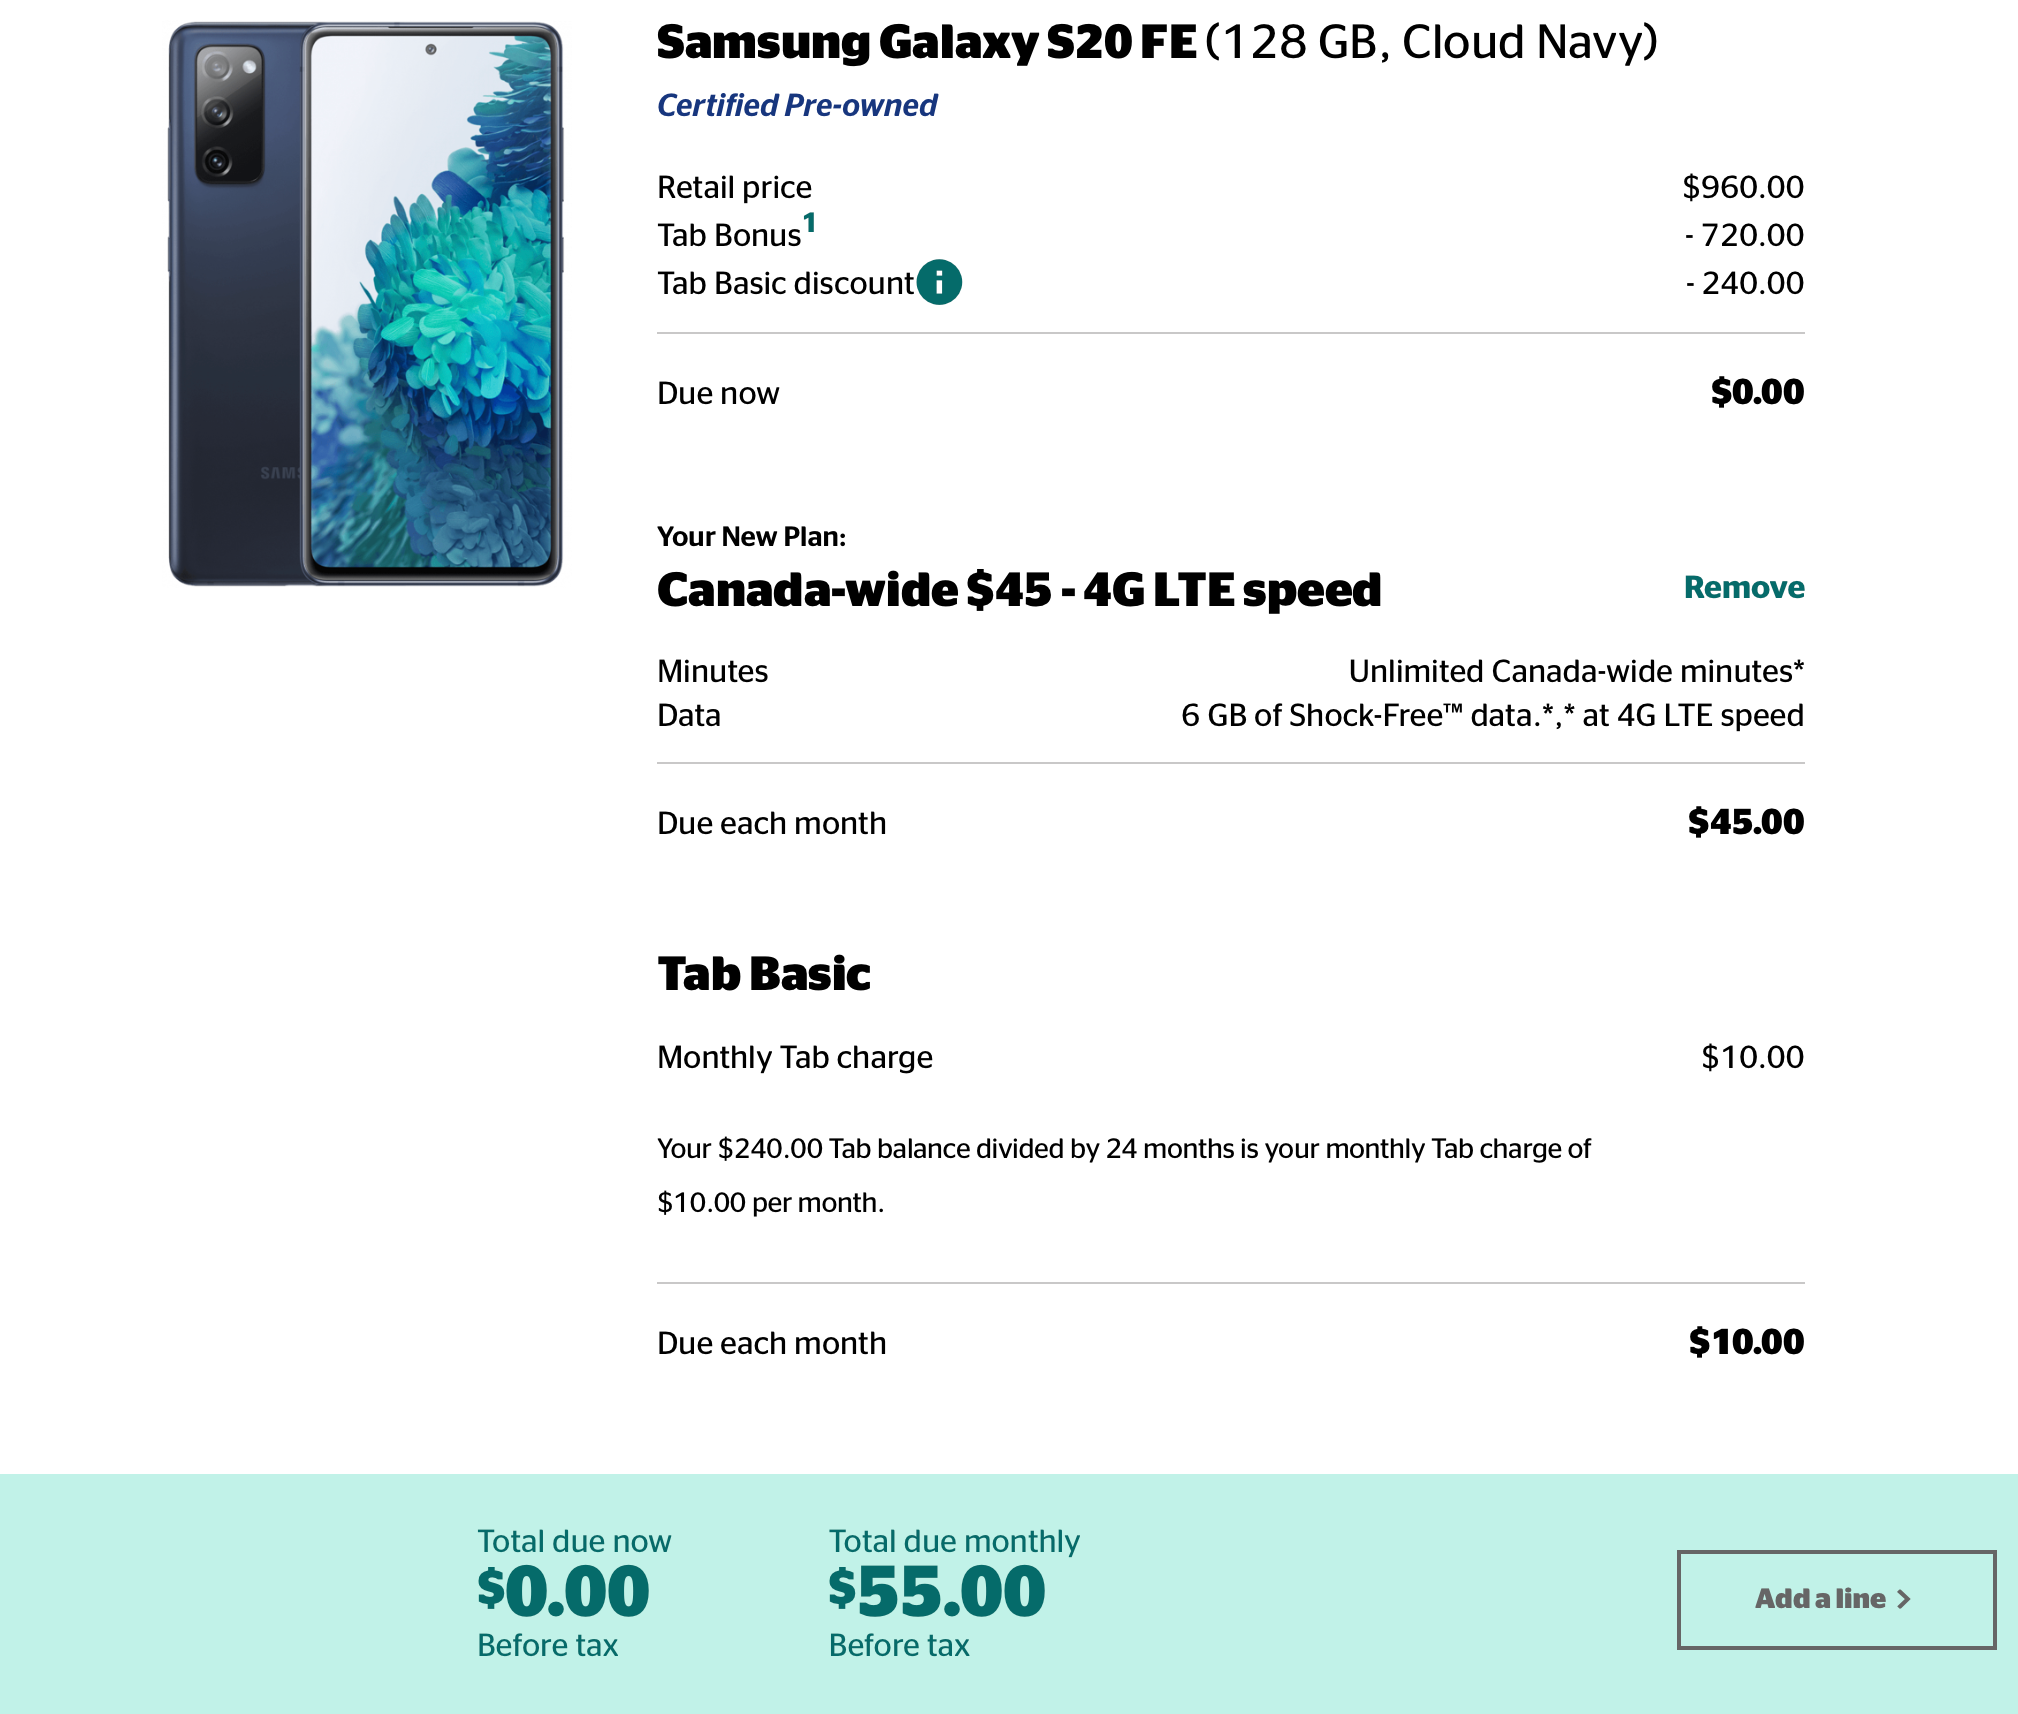
Task: Click the Samsung Galaxy S20 FE title
Action: pos(1157,43)
